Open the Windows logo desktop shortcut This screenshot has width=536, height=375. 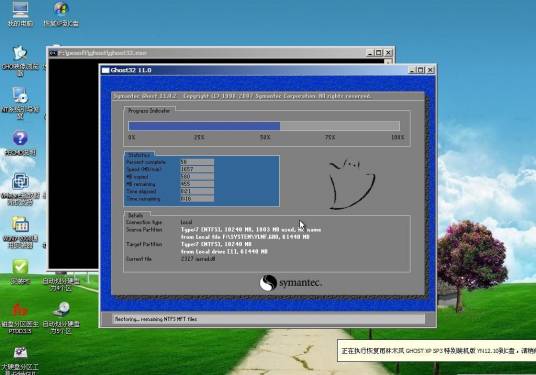tap(61, 14)
